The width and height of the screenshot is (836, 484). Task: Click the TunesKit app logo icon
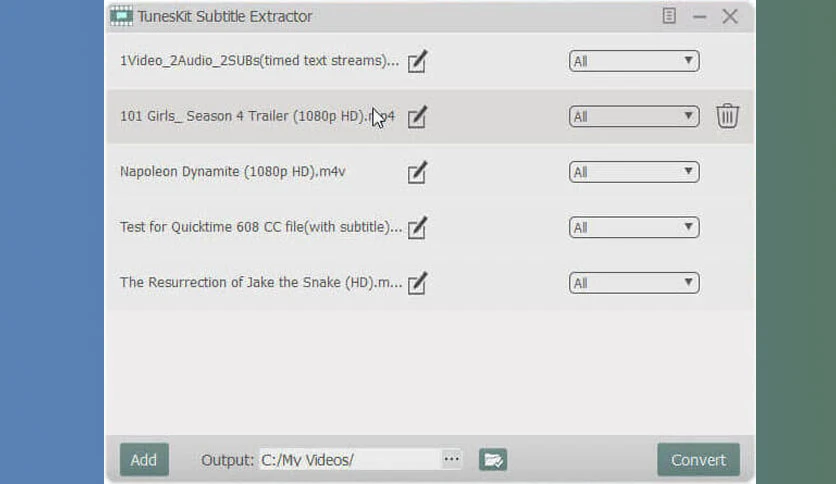[122, 16]
